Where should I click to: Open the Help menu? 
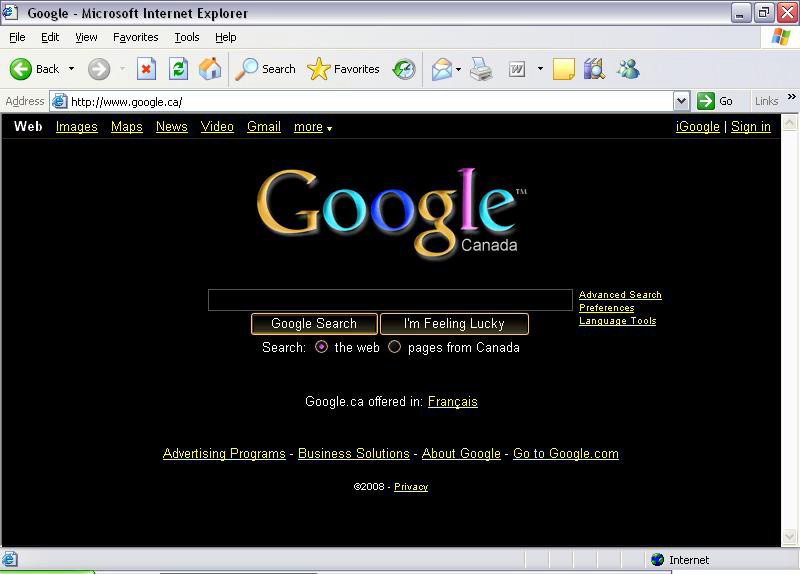226,37
